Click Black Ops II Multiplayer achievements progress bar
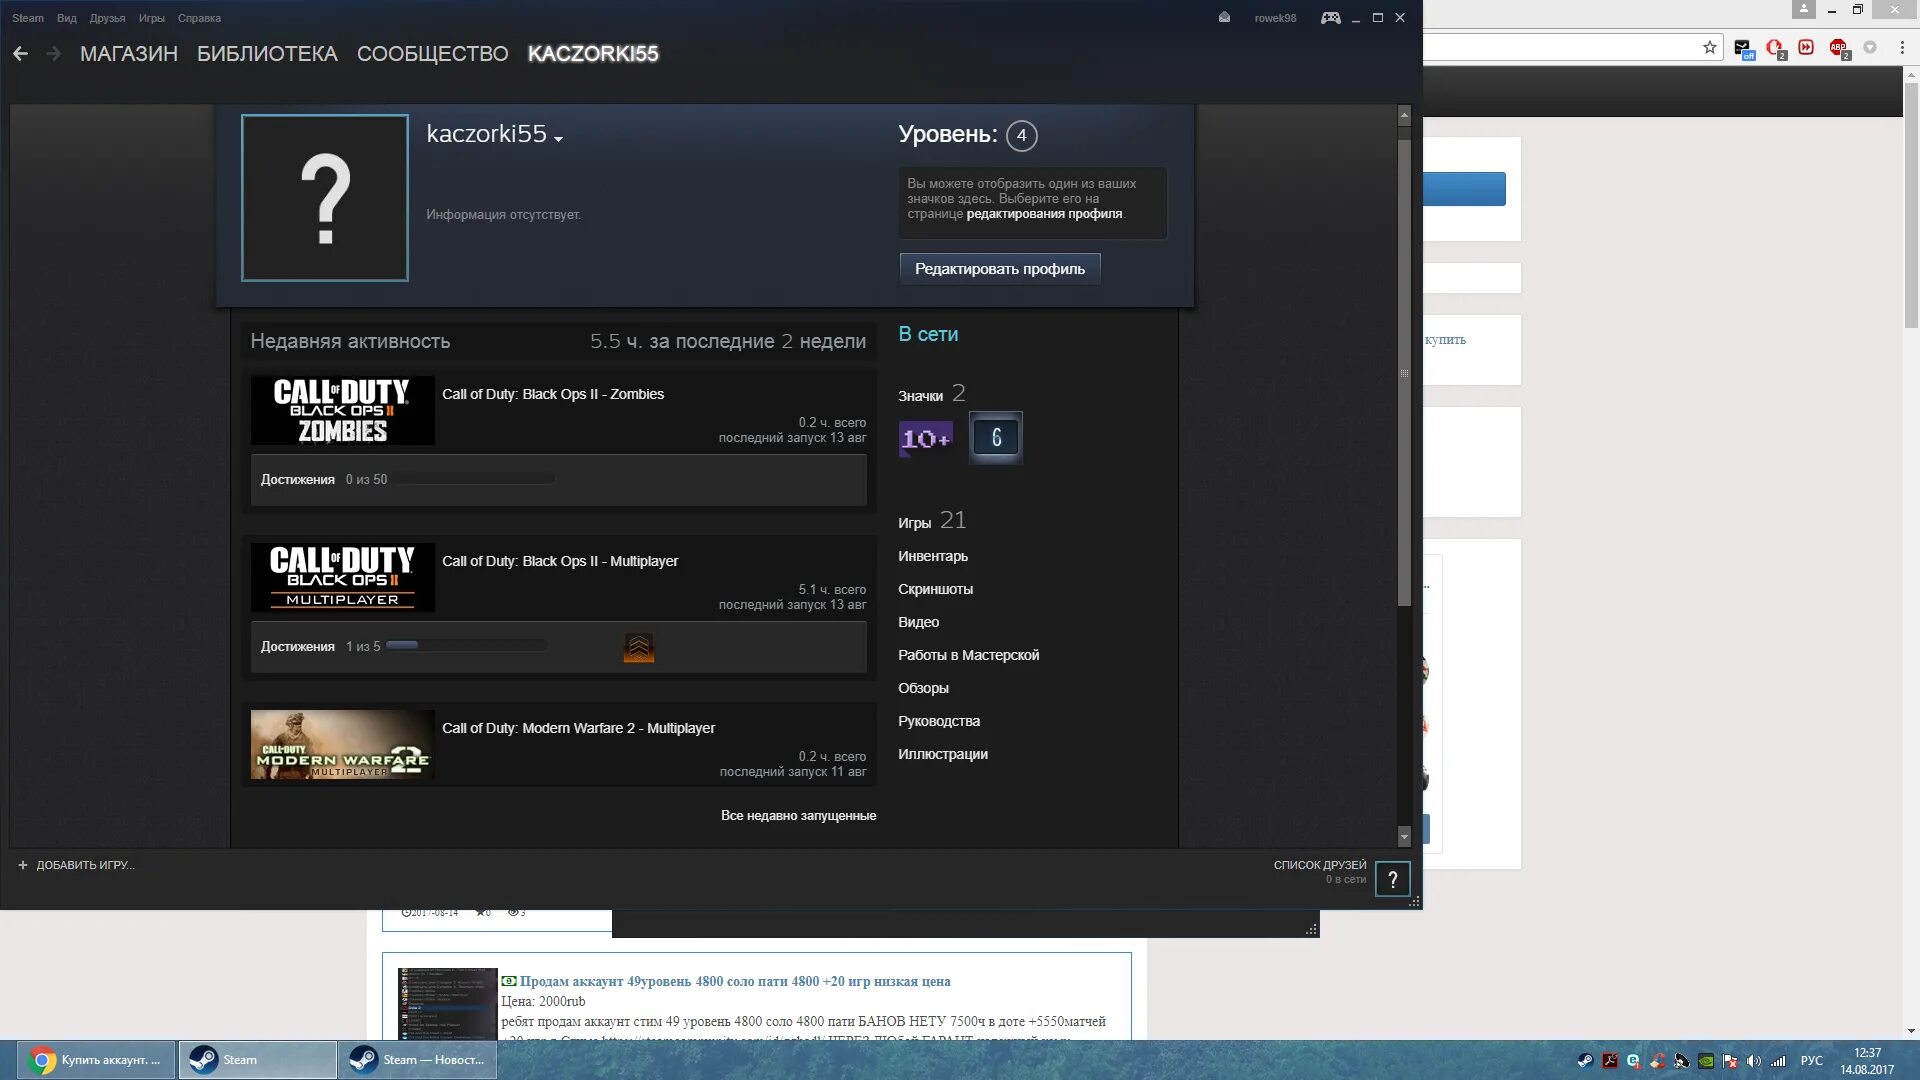 pyautogui.click(x=466, y=646)
